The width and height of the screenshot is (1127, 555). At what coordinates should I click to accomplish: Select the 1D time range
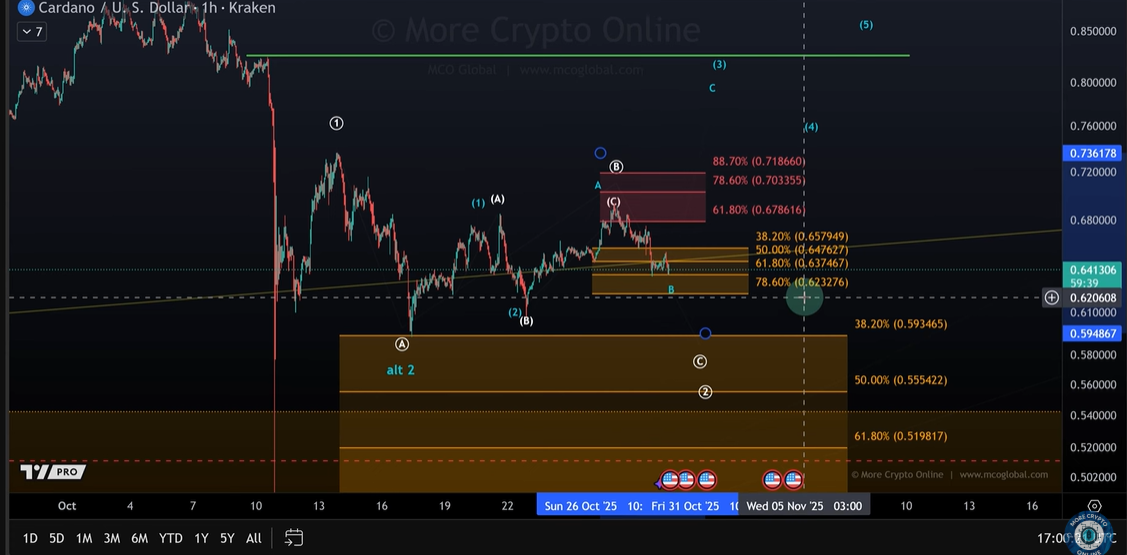(x=30, y=538)
